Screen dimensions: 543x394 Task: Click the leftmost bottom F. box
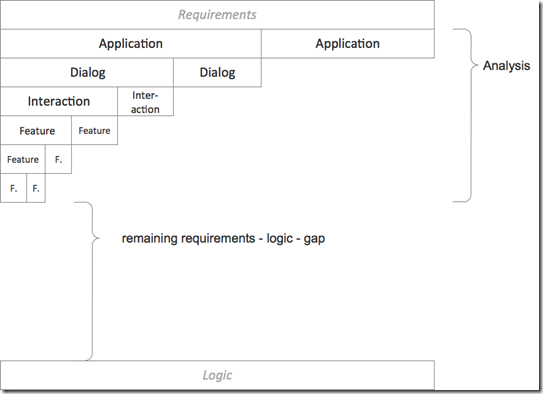(x=14, y=188)
